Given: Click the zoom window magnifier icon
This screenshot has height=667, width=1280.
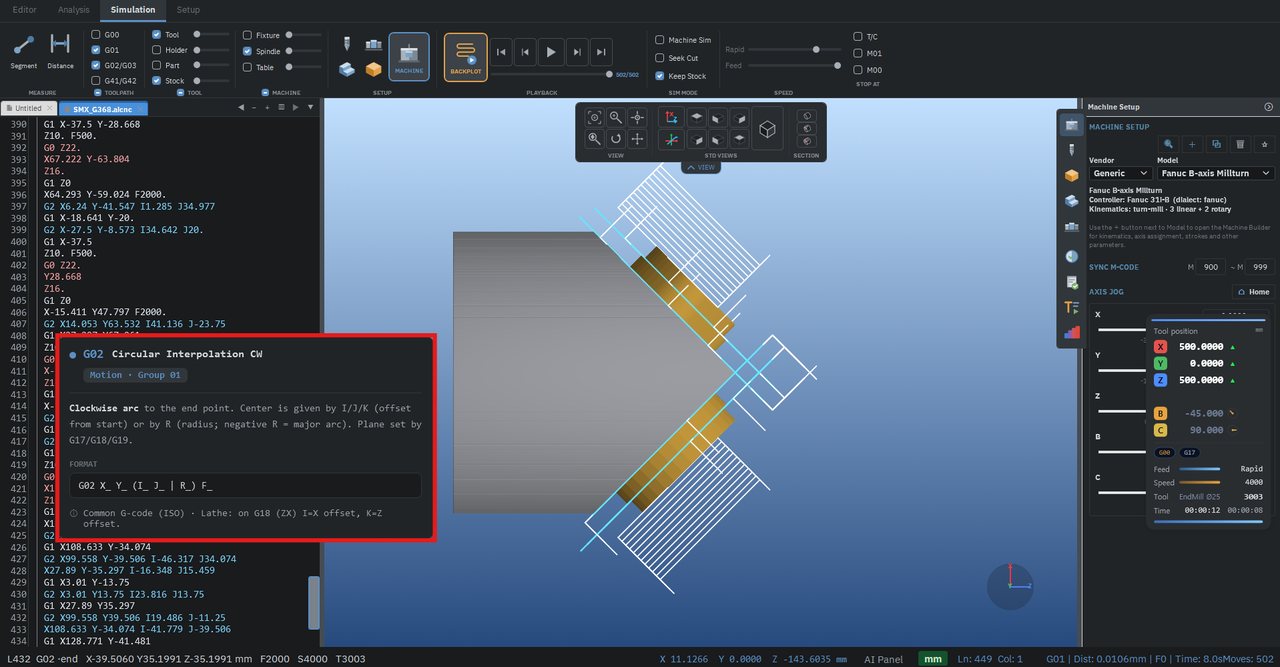Looking at the screenshot, I should pyautogui.click(x=616, y=117).
